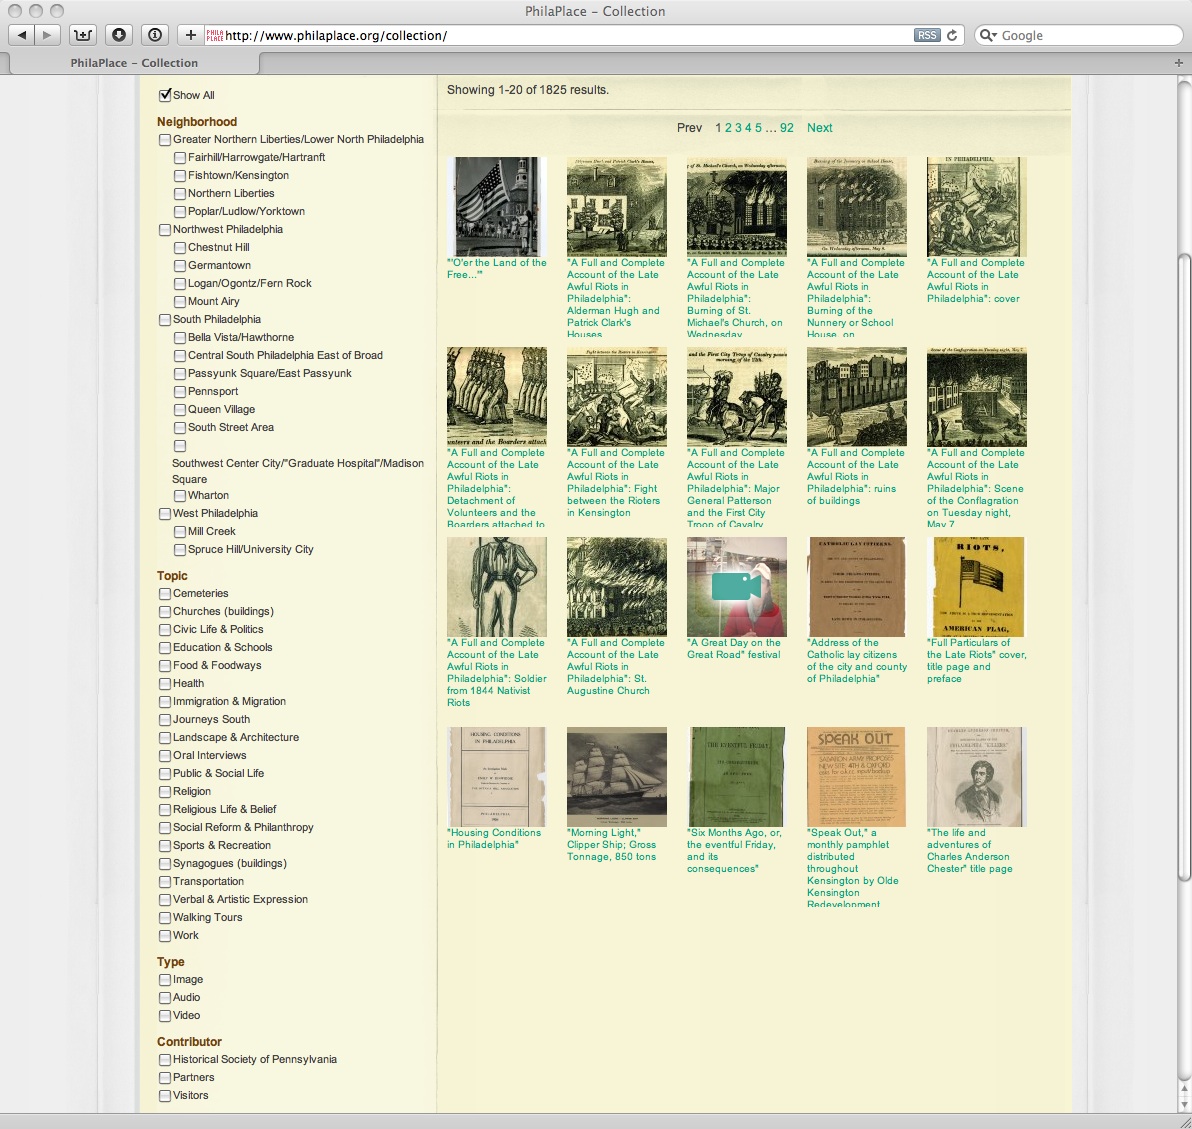
Task: Check the Fishtown/Kensington neighborhood box
Action: point(180,176)
